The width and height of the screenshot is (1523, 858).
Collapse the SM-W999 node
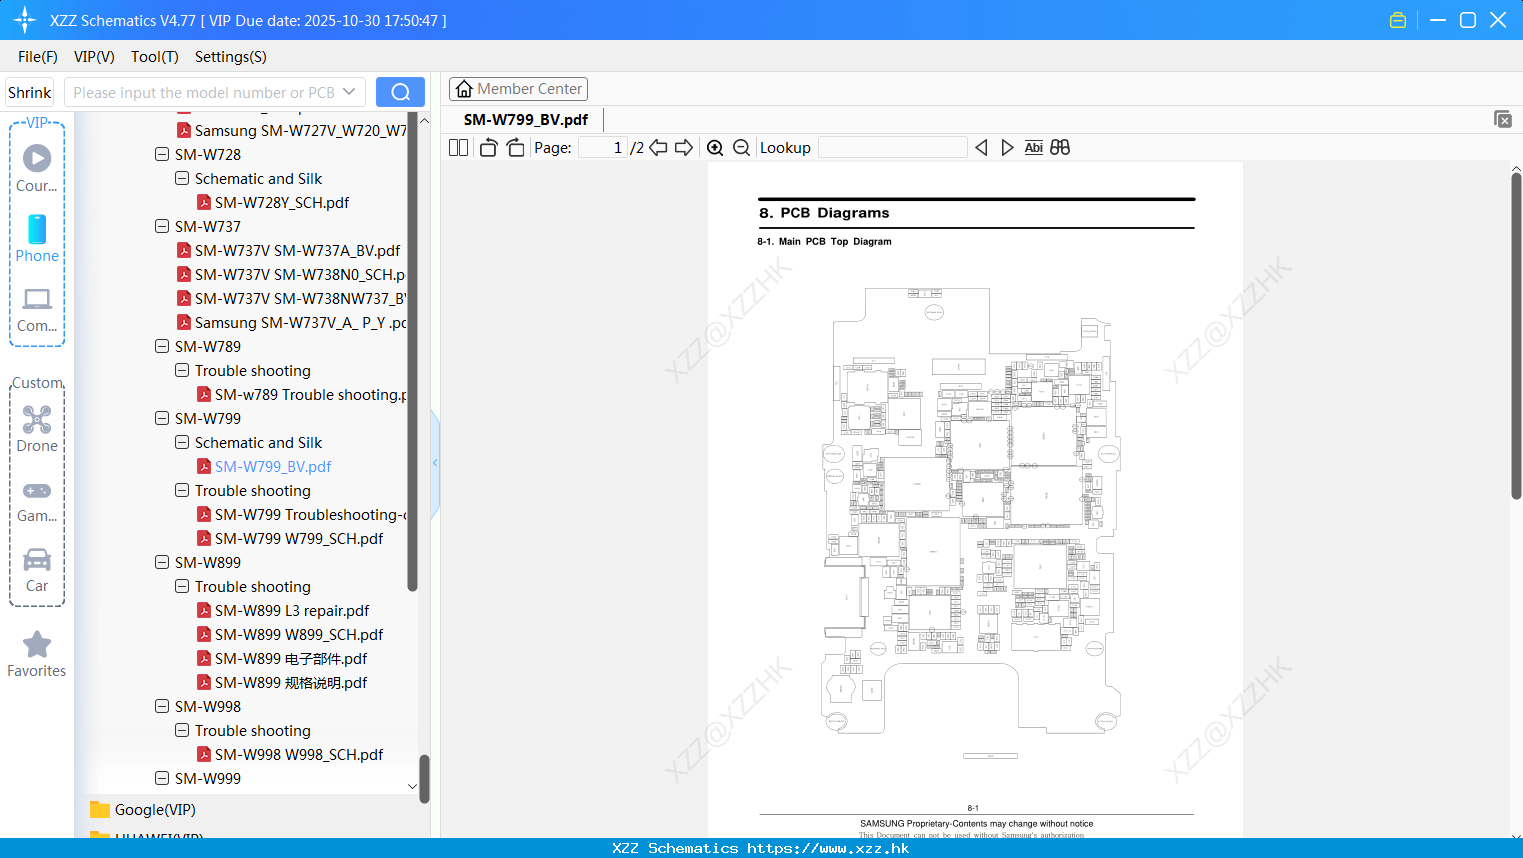(x=162, y=778)
